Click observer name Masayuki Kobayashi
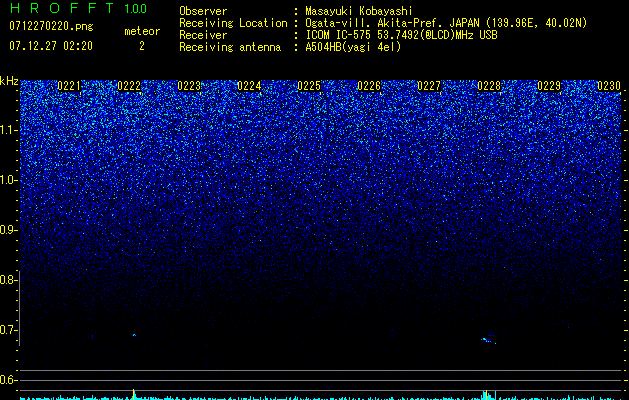The width and height of the screenshot is (629, 400). point(359,11)
